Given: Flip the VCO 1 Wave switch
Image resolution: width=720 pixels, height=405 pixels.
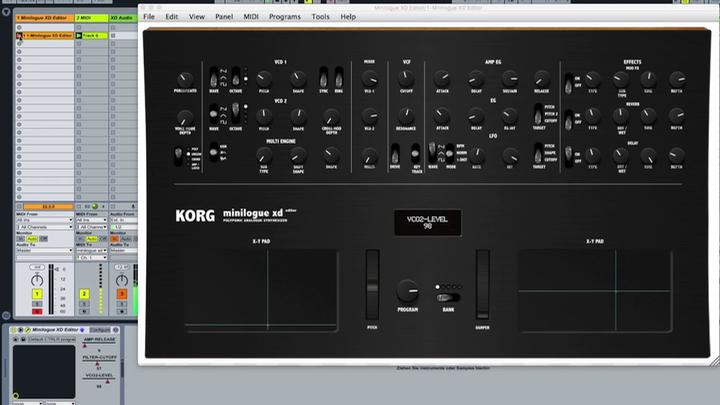Looking at the screenshot, I should point(214,78).
